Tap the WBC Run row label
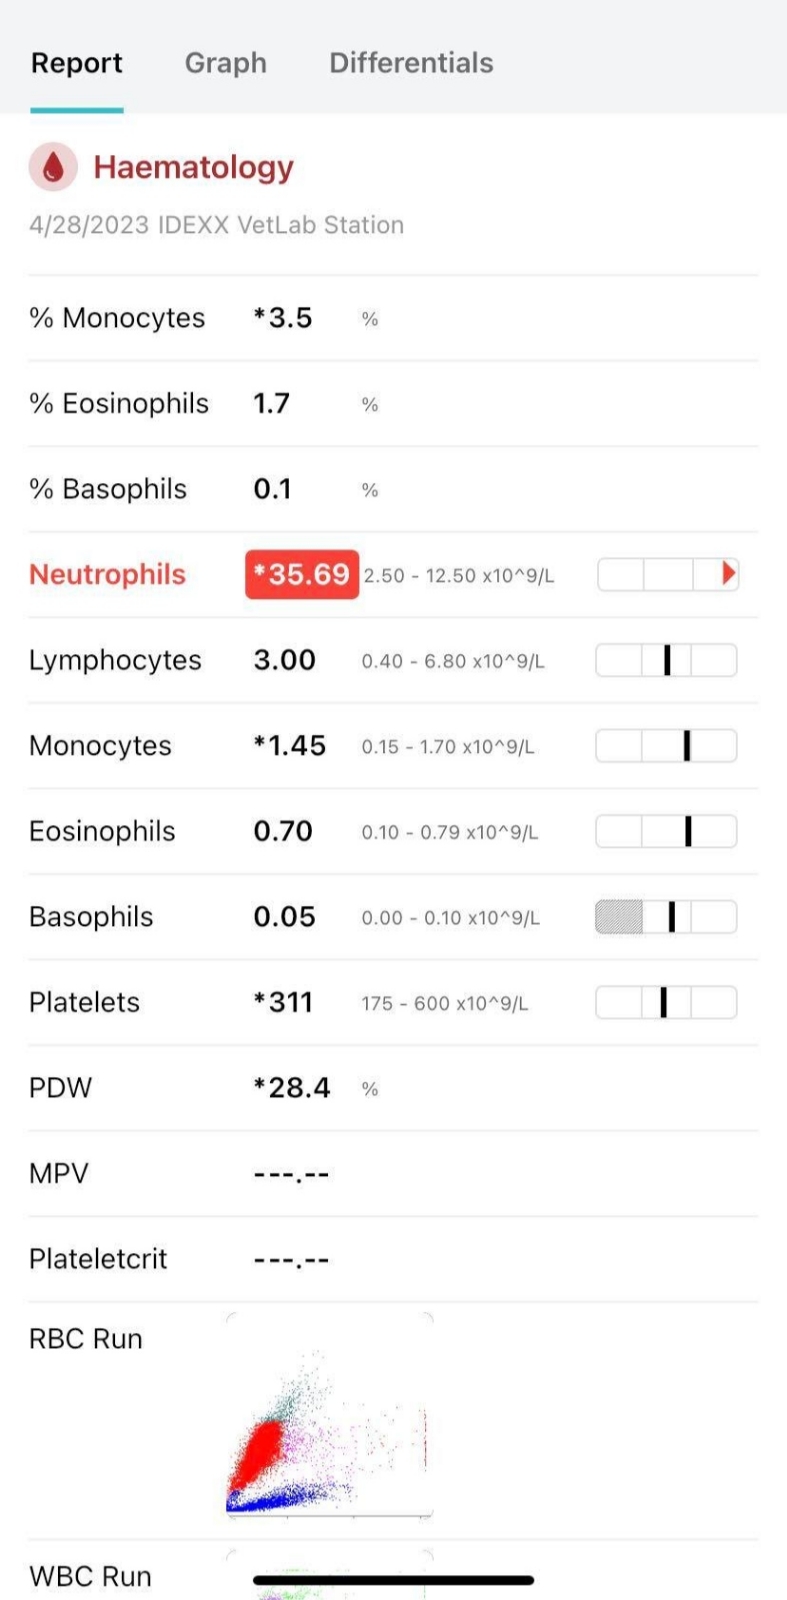The width and height of the screenshot is (787, 1600). pos(90,1576)
